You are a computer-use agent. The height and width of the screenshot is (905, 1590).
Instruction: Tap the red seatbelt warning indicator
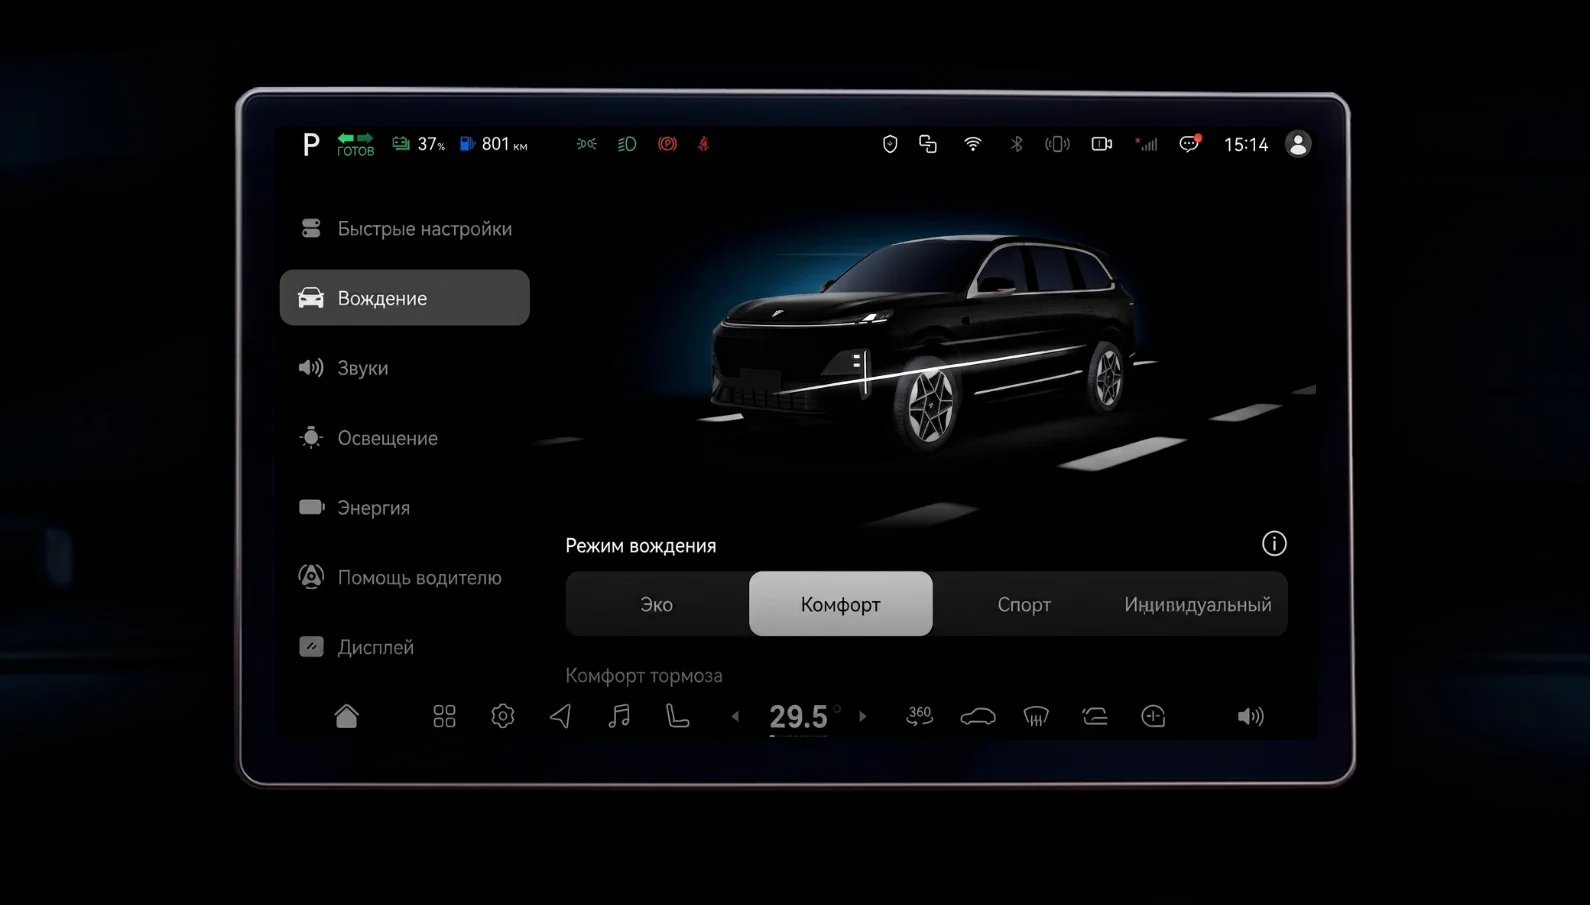pos(704,144)
